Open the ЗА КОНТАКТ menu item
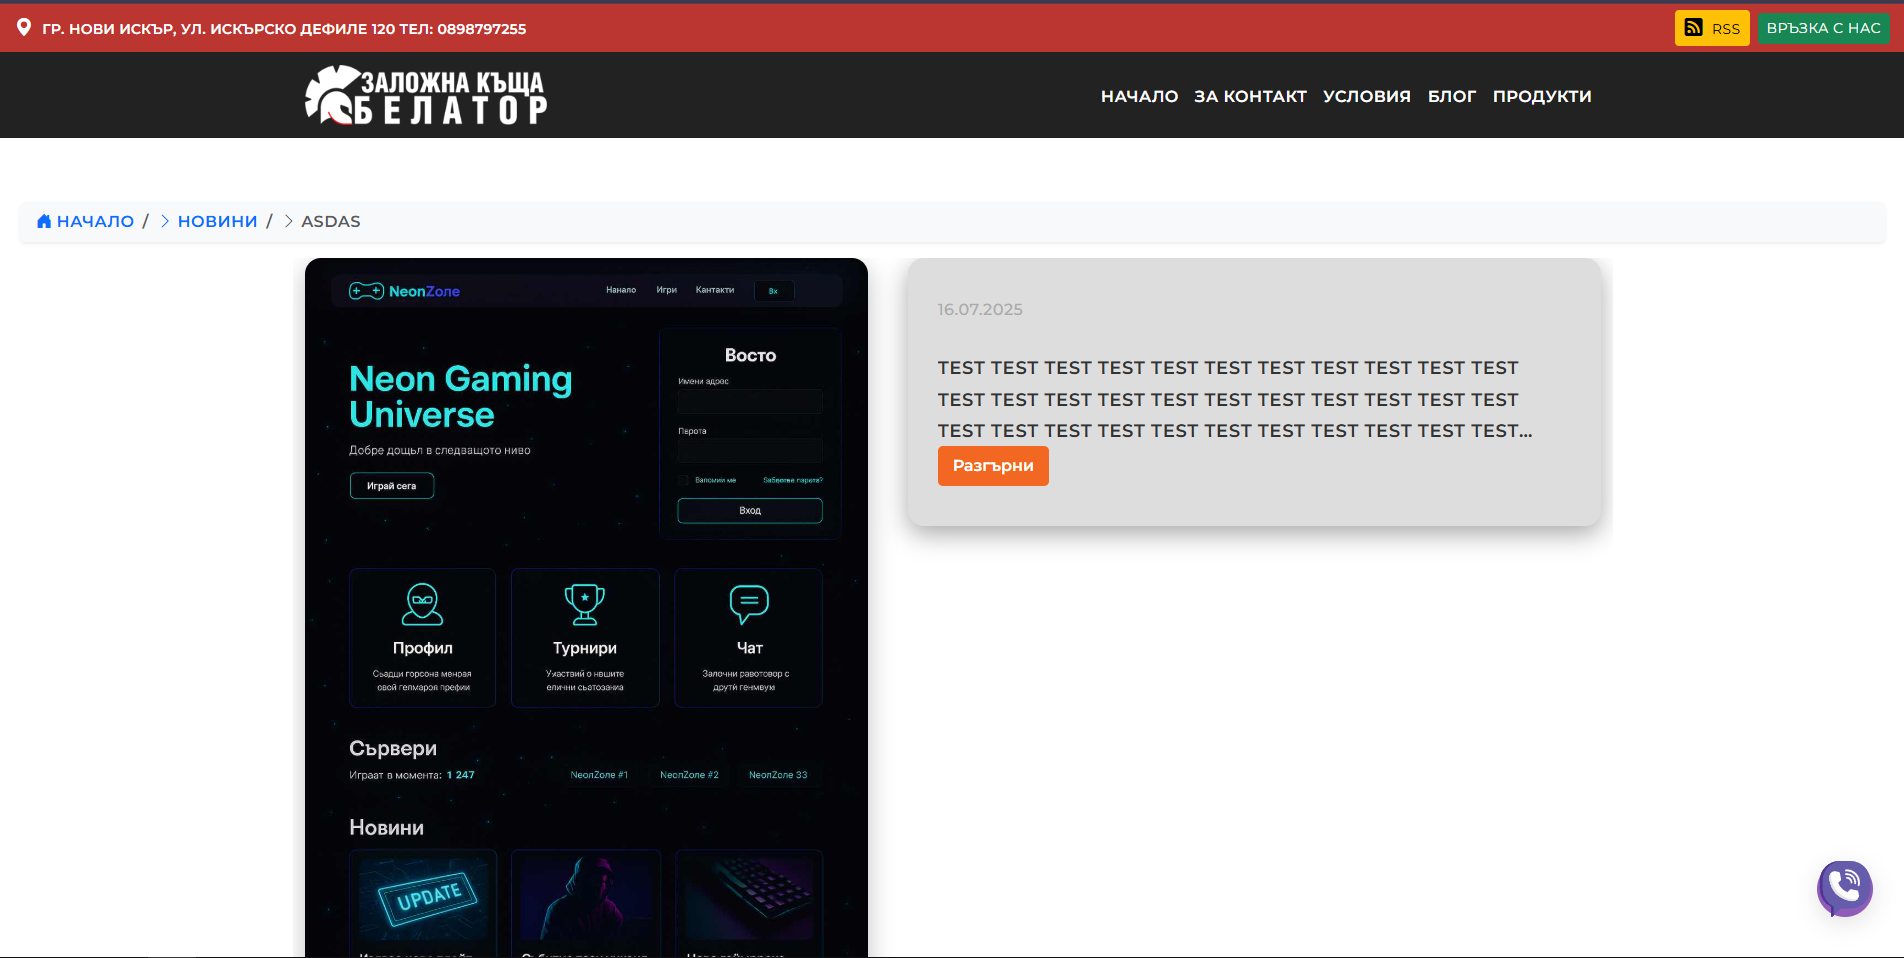This screenshot has height=958, width=1904. click(1250, 96)
